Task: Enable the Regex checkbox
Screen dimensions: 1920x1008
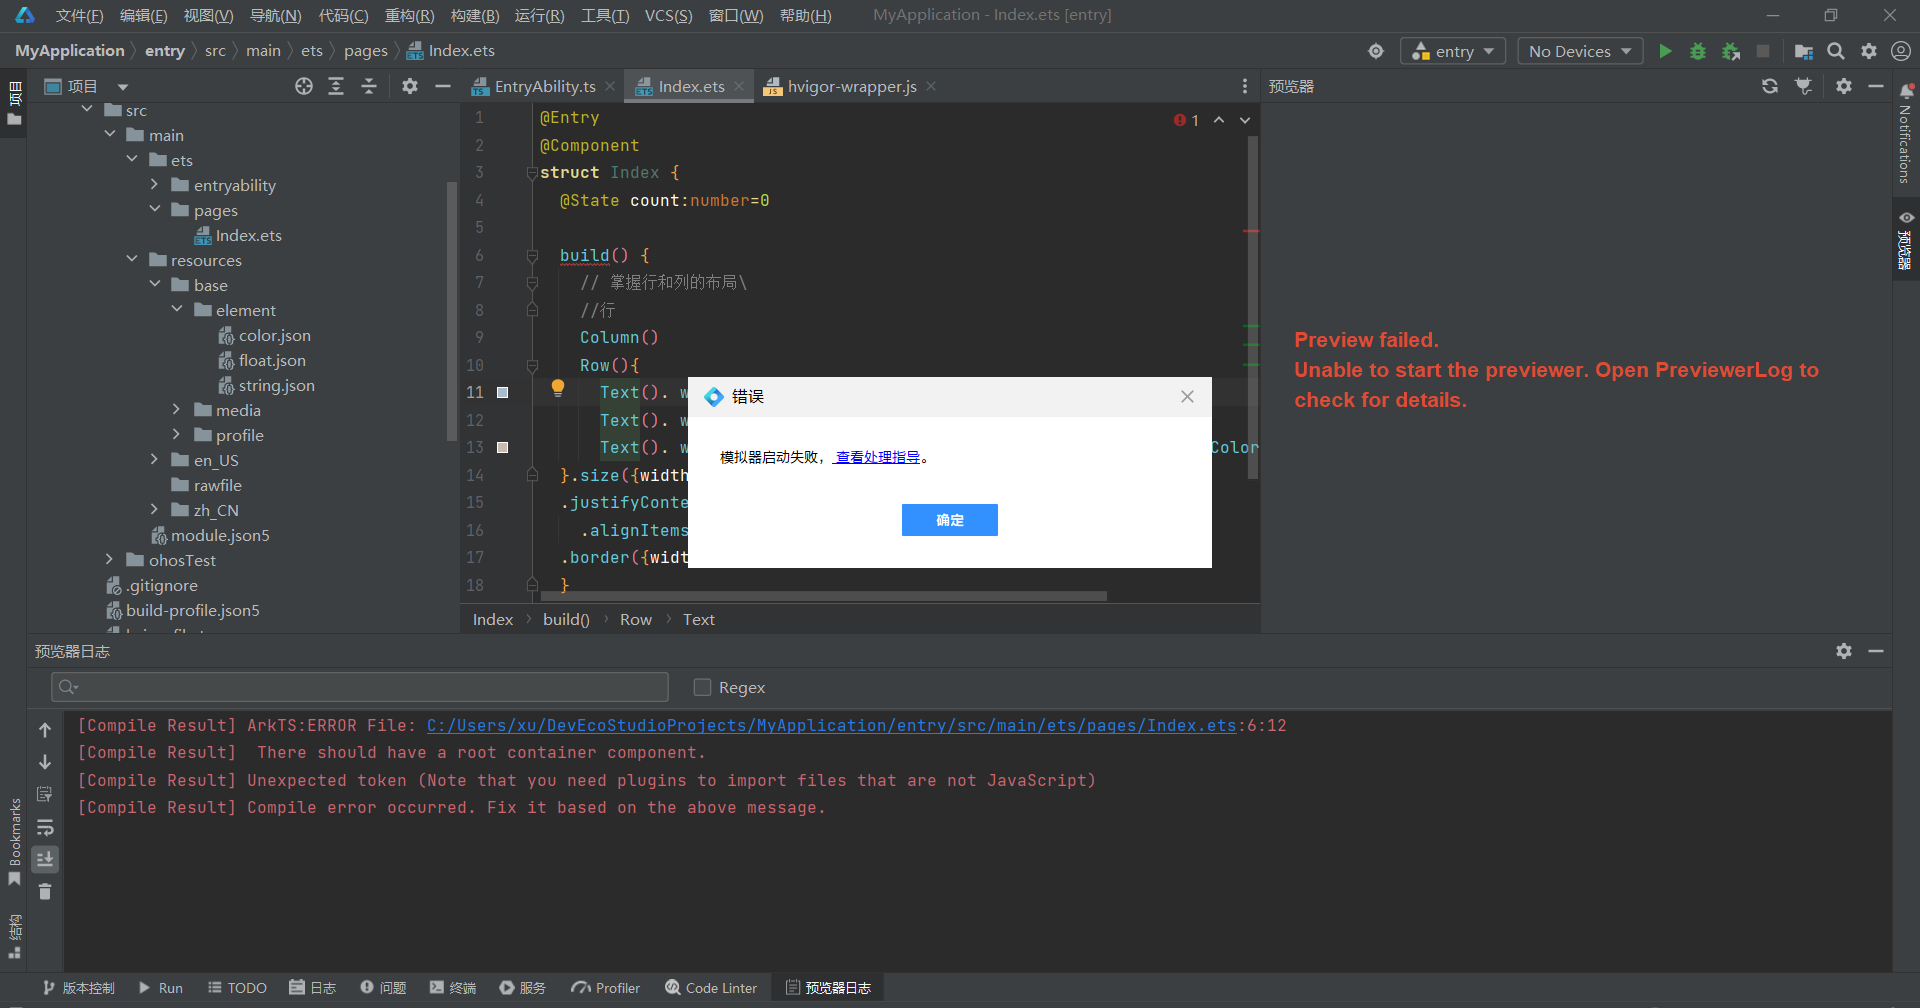Action: pos(702,687)
